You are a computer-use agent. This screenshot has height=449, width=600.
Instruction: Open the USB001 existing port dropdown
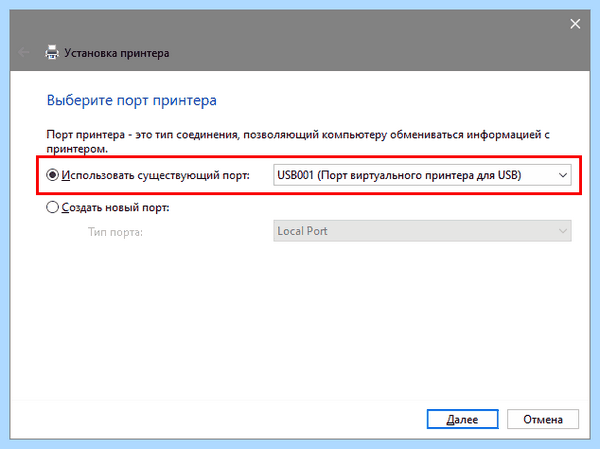point(422,175)
